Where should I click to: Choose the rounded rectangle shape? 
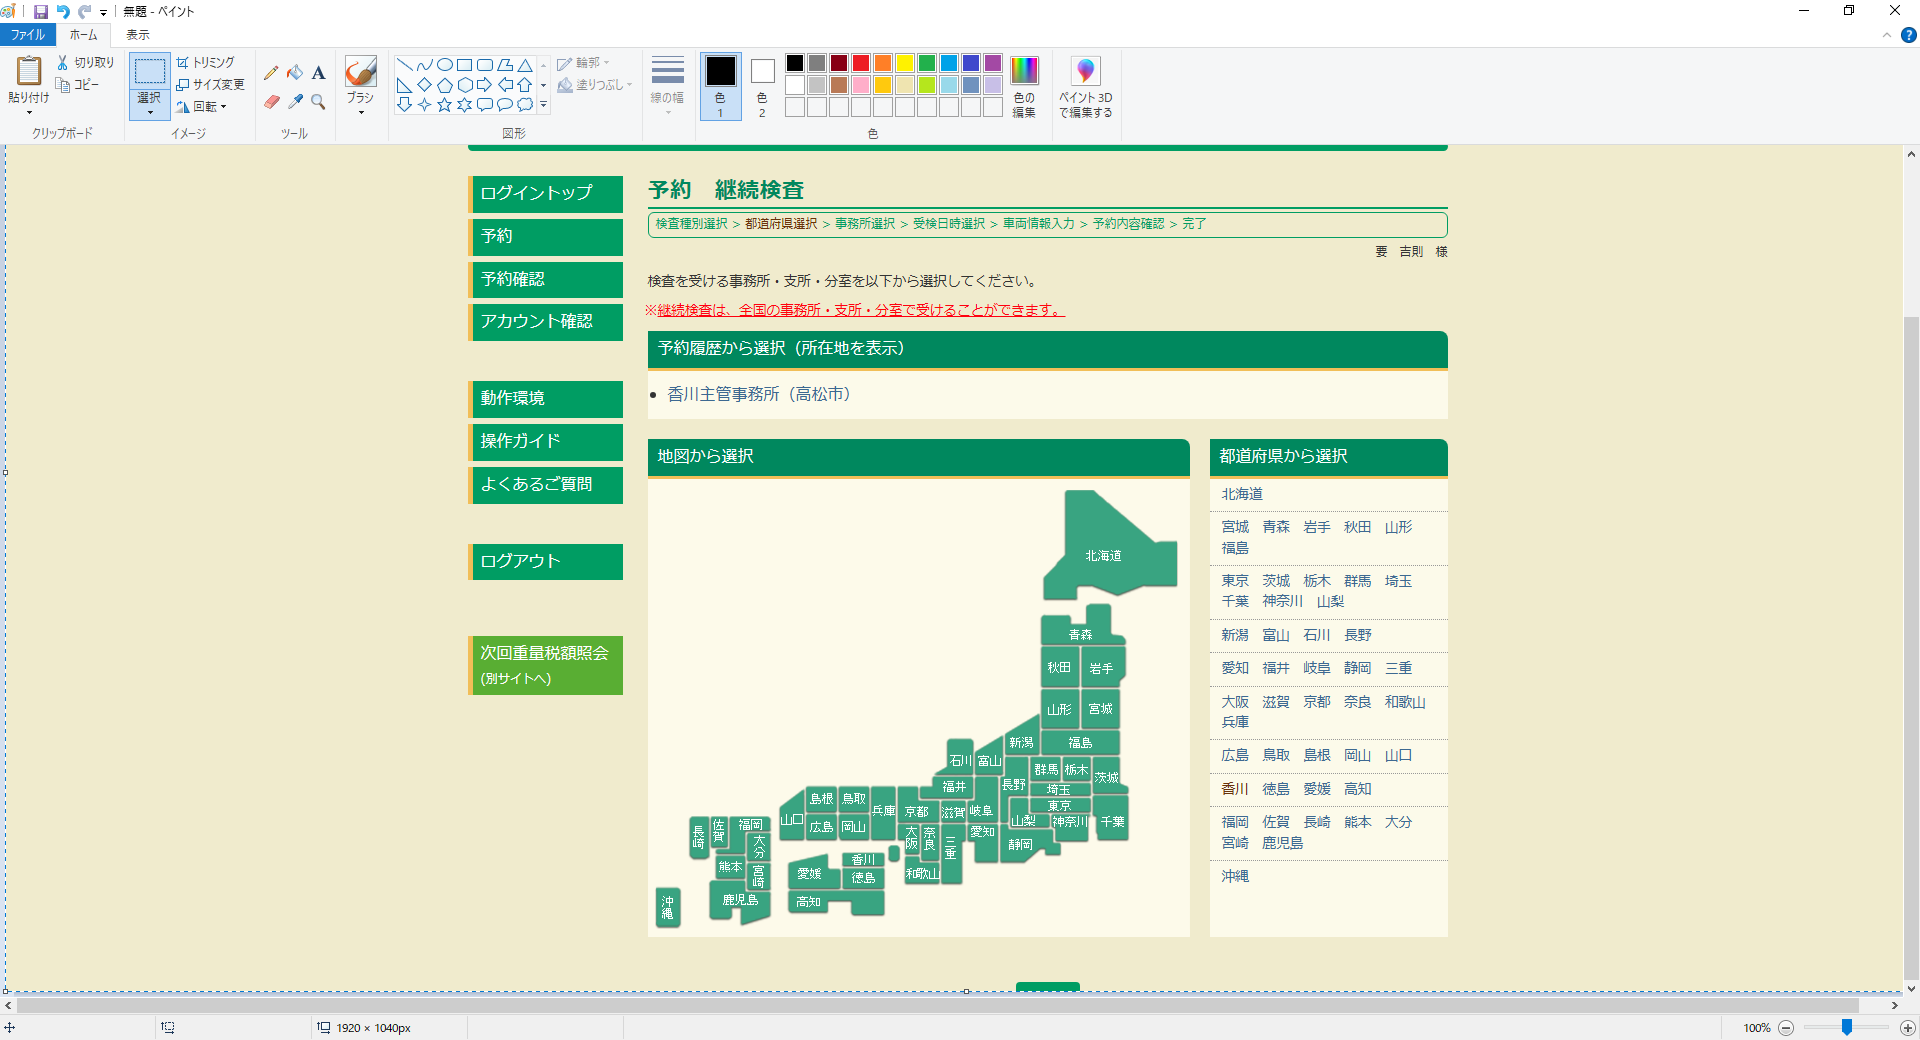(485, 65)
